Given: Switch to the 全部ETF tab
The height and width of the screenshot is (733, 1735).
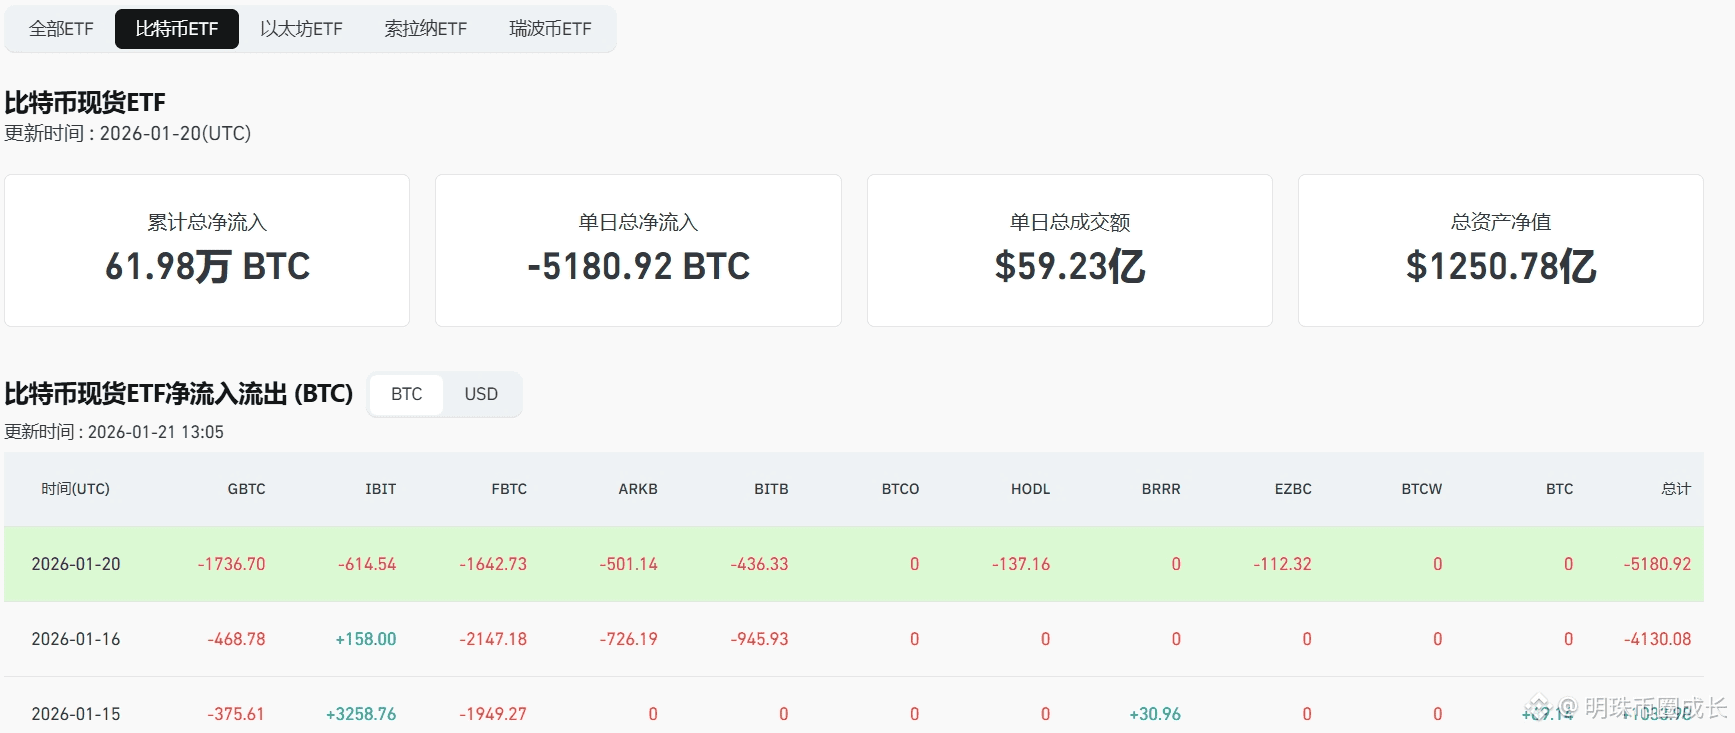Looking at the screenshot, I should [x=61, y=29].
